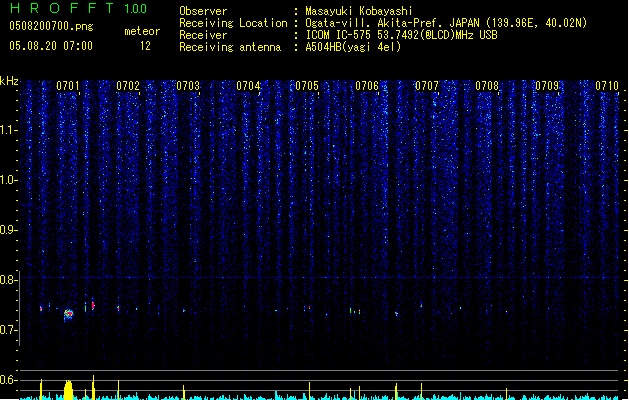Click the wide yellow intensity peak near 0701
Screen dimensions: 629x400
tap(69, 390)
